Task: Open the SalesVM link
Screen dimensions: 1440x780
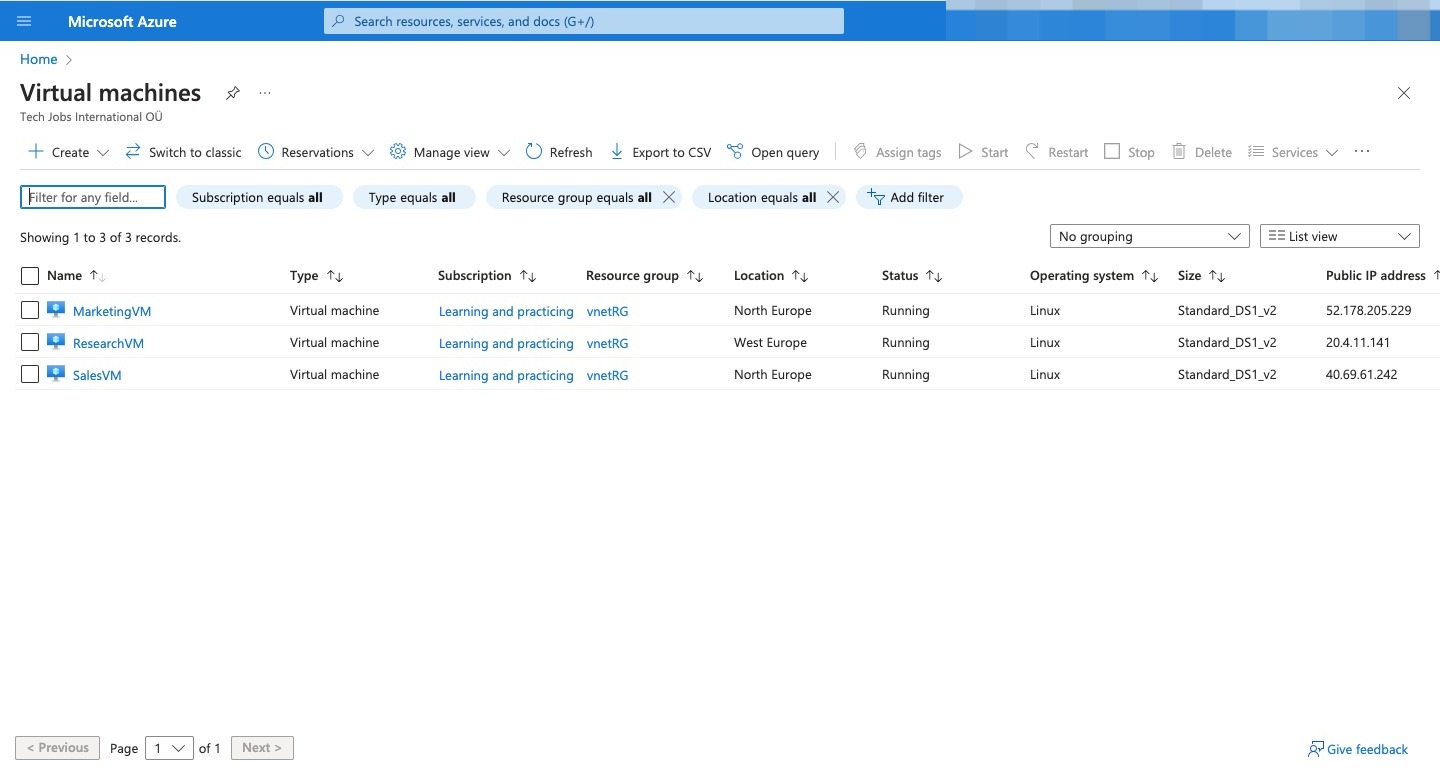Action: [97, 376]
